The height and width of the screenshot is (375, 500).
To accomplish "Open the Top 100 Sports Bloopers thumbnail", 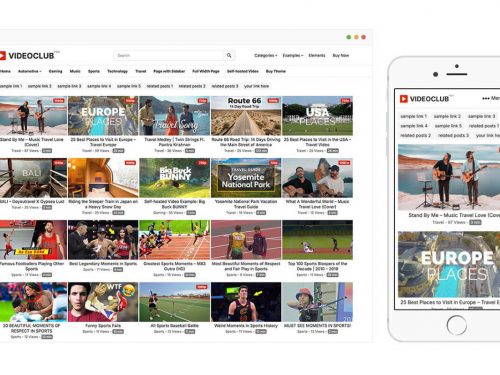I will tap(317, 240).
